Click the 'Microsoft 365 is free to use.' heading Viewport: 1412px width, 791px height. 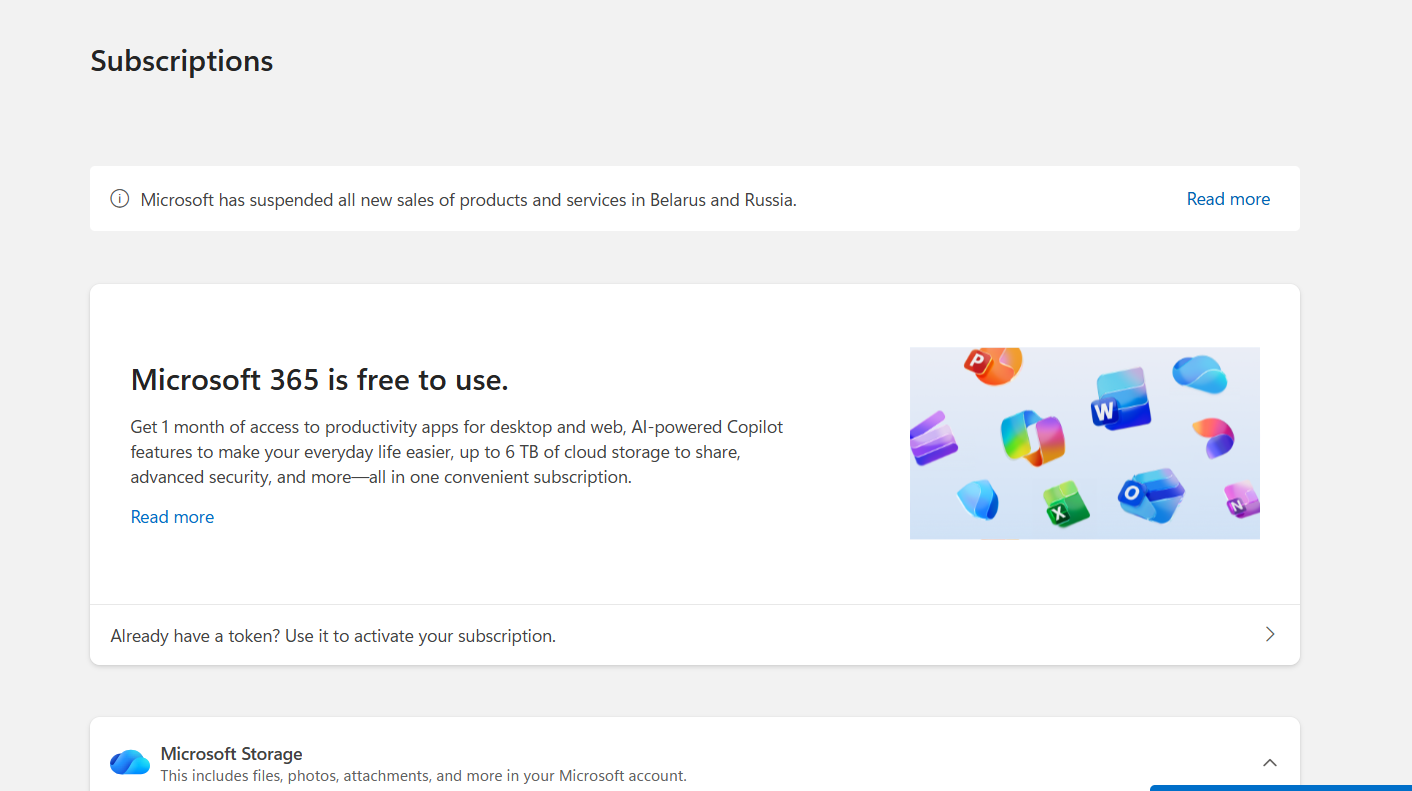[320, 380]
